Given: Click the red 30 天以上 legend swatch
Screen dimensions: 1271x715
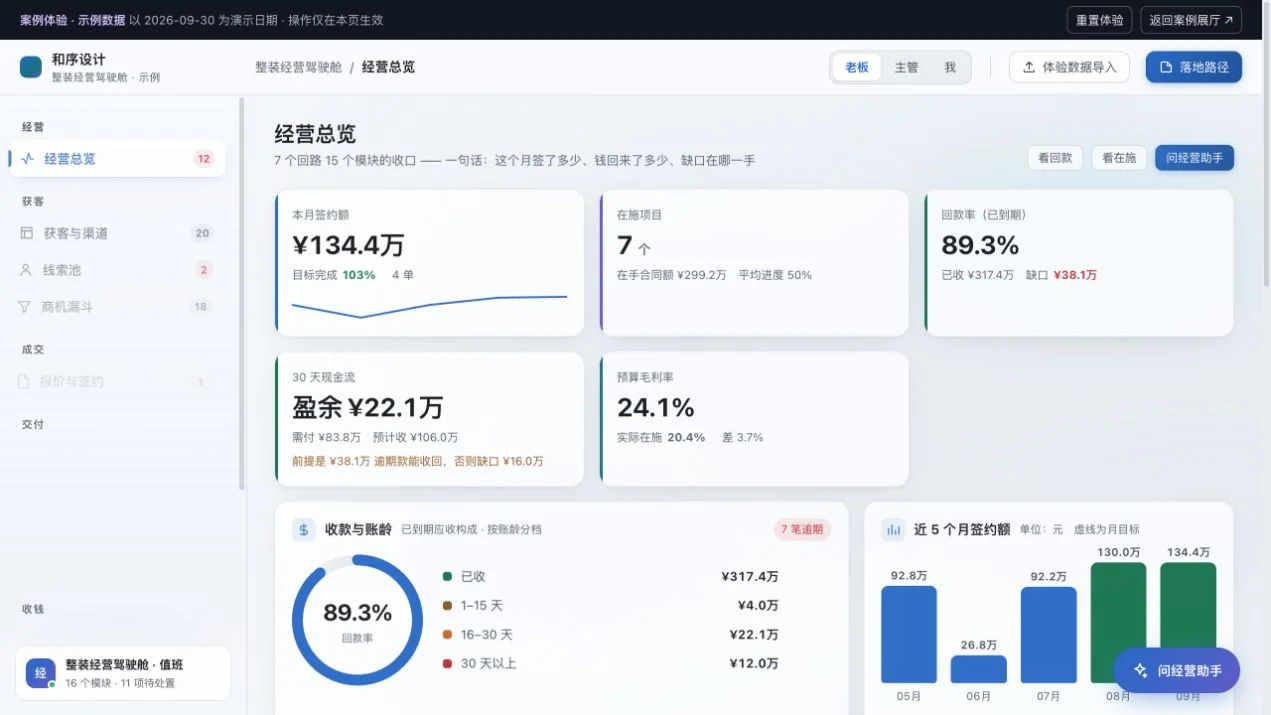Looking at the screenshot, I should (447, 663).
